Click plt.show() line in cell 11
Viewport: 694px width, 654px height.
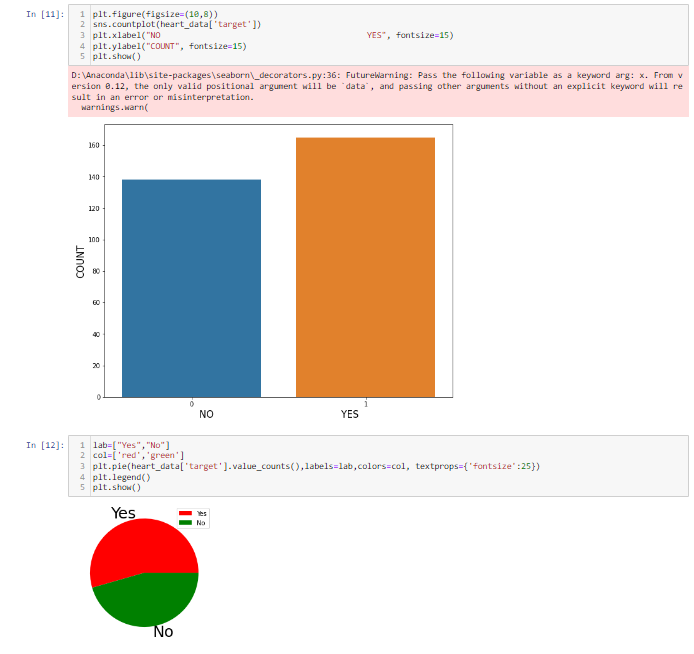click(x=116, y=56)
